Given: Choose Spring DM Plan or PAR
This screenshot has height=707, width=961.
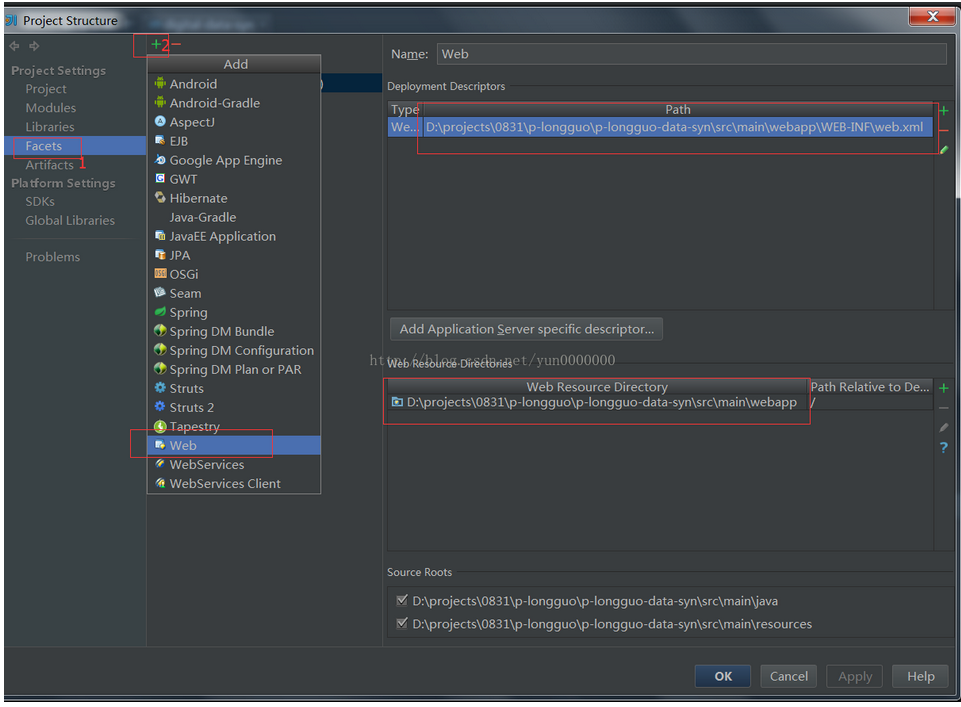Looking at the screenshot, I should (x=234, y=369).
